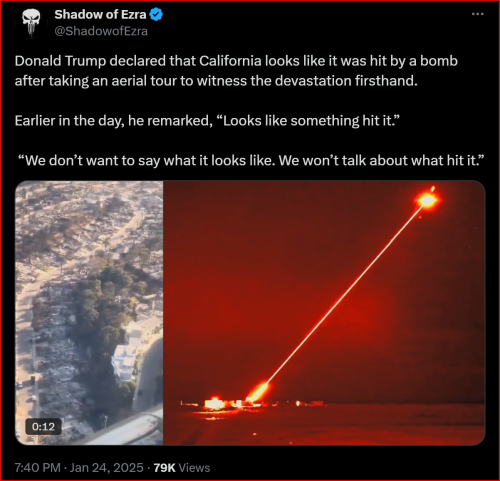Viewport: 500px width, 481px height.
Task: Click the quote "We don't want to say"
Action: (251, 160)
